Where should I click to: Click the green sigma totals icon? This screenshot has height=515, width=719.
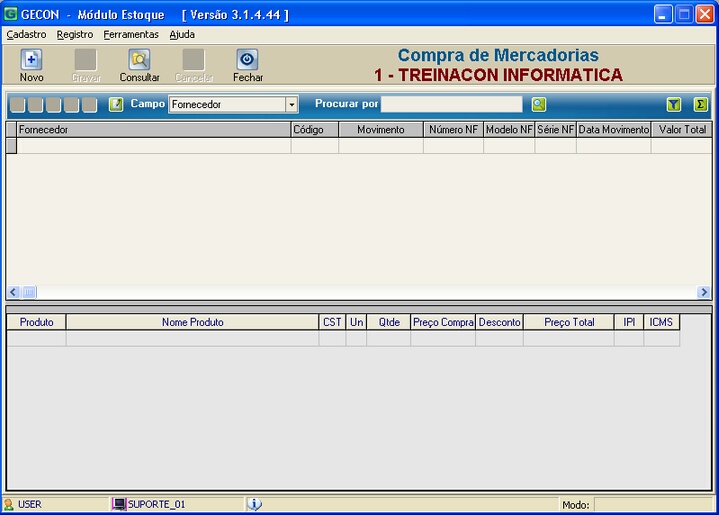[x=700, y=104]
